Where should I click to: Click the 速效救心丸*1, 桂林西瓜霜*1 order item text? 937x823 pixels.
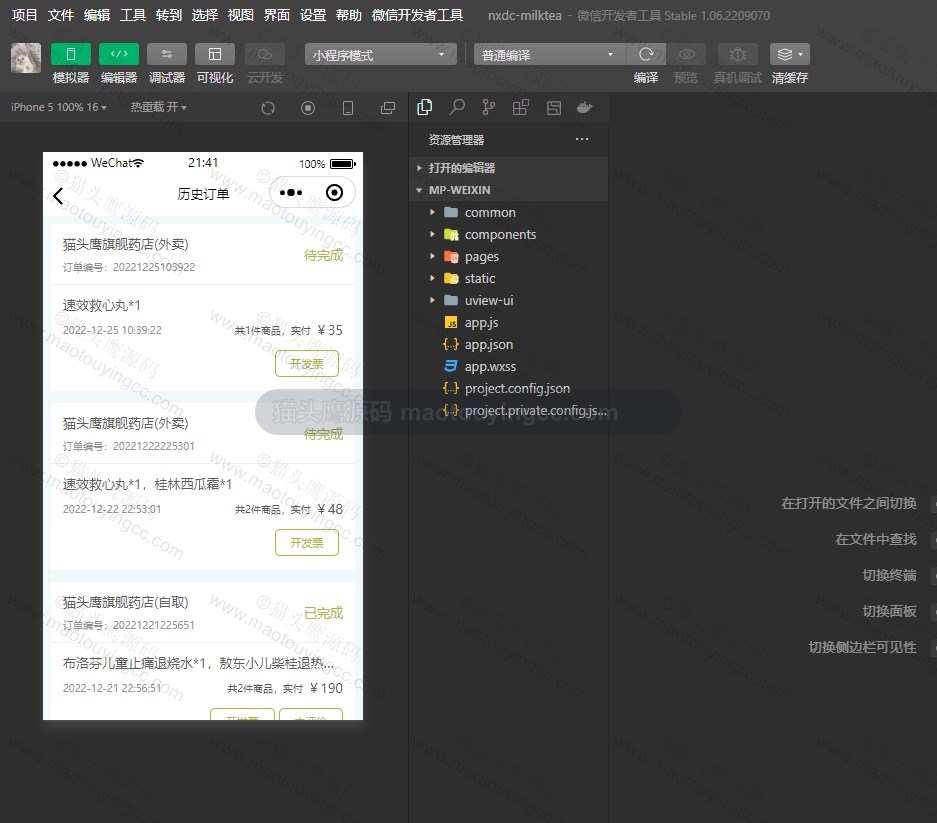click(x=147, y=484)
